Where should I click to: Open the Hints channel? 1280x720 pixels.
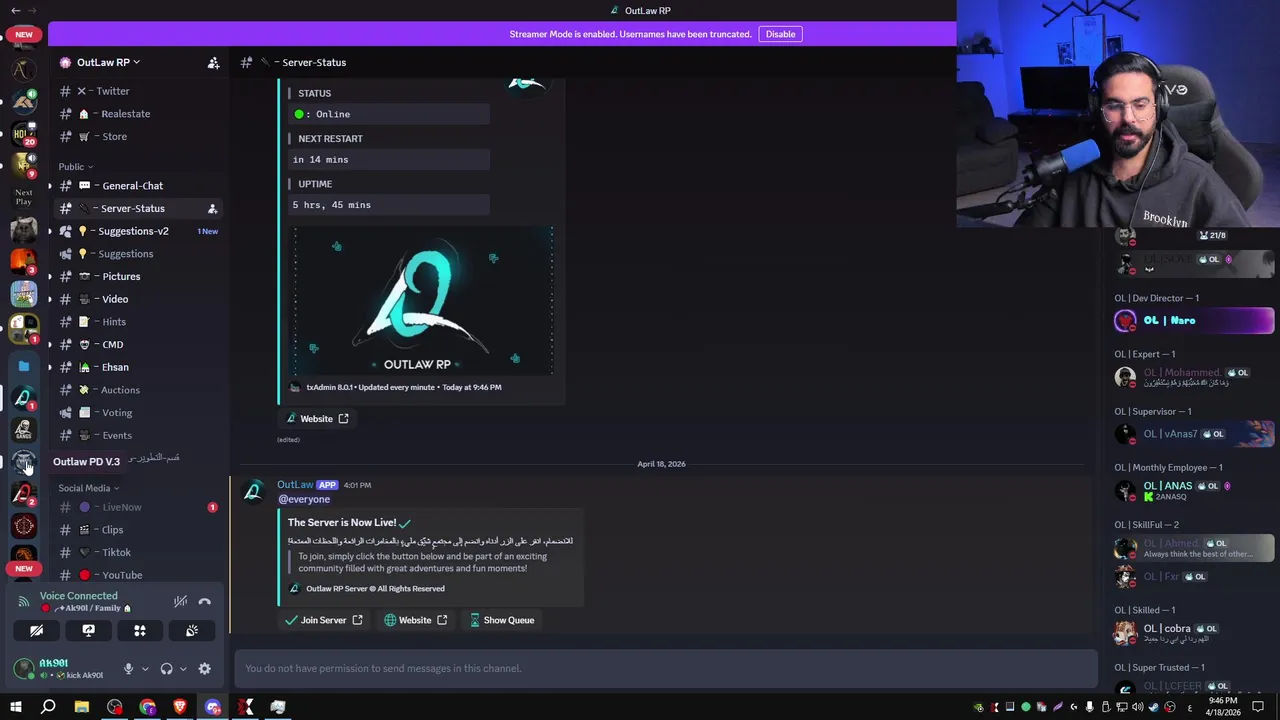coord(138,322)
